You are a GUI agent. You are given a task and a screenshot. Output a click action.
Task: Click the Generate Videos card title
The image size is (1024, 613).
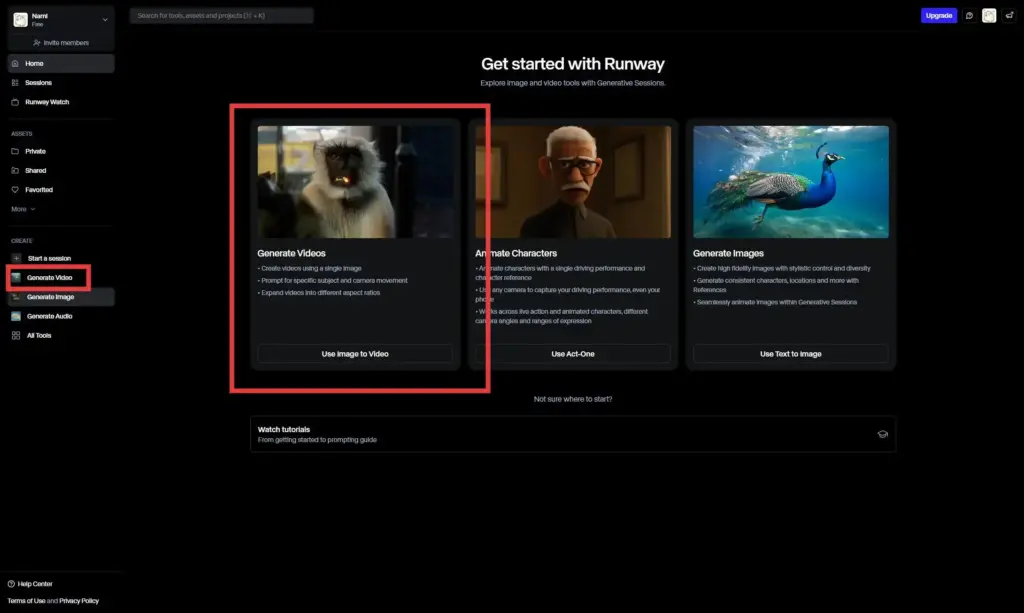click(x=291, y=253)
